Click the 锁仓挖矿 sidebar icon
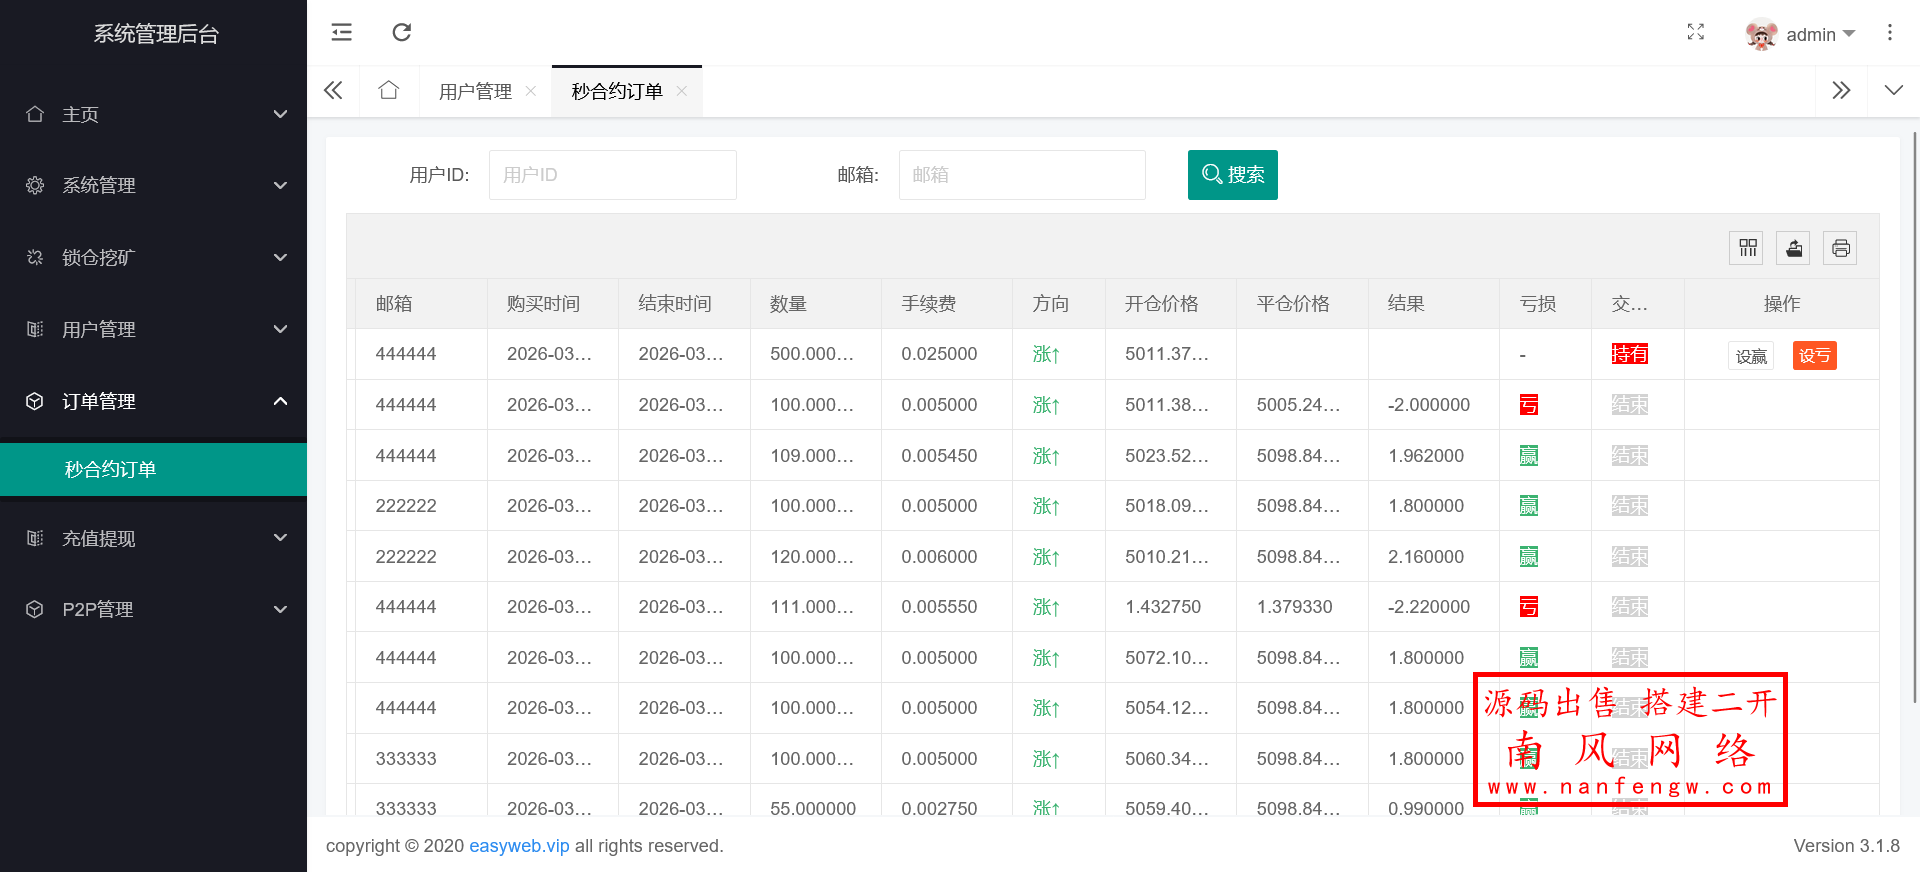 [x=35, y=257]
